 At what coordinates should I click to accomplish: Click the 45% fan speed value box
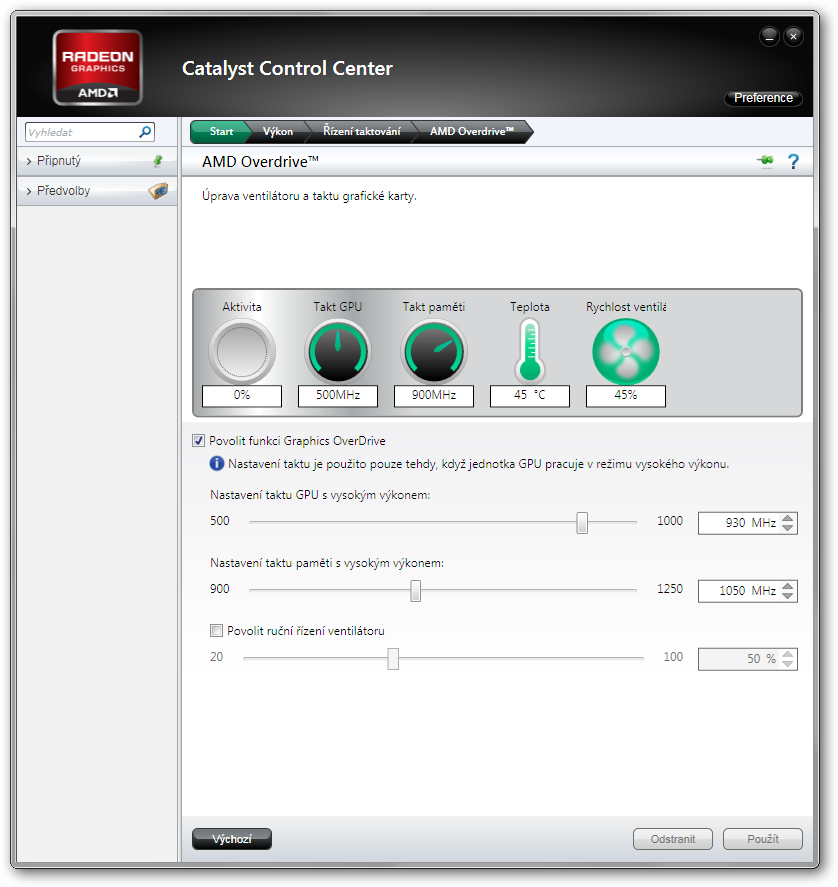click(626, 395)
